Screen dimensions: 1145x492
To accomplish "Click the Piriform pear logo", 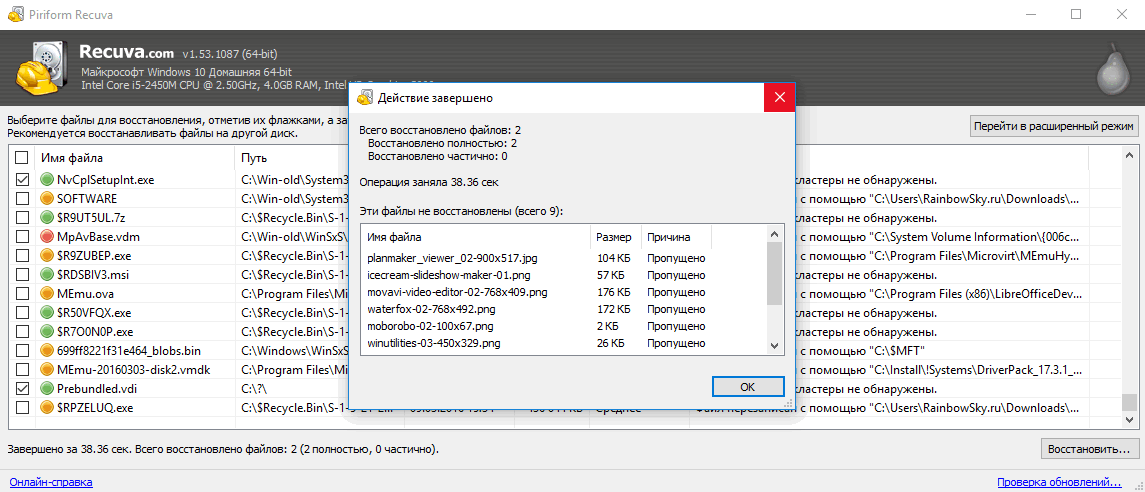I will pyautogui.click(x=1112, y=69).
